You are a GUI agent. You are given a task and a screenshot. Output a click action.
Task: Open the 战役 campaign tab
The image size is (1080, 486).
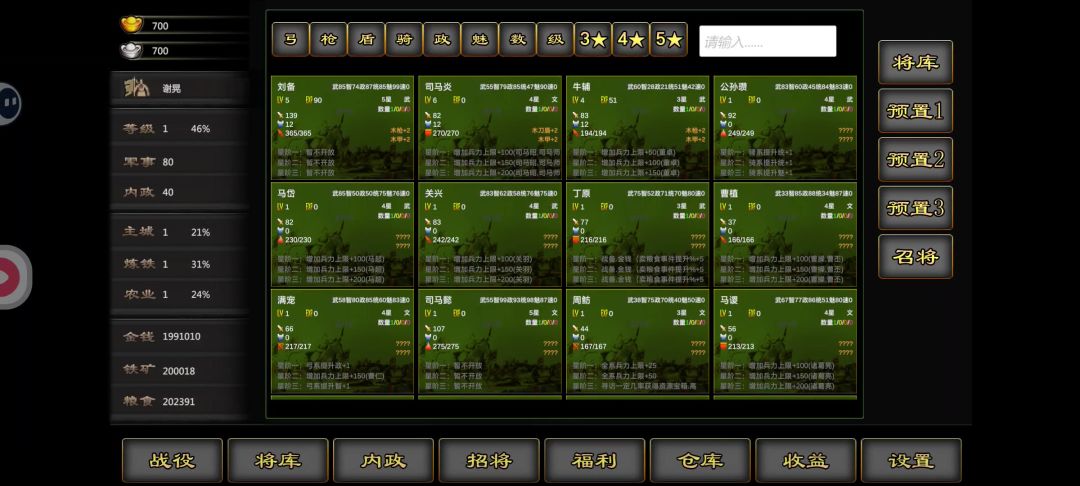click(x=172, y=461)
